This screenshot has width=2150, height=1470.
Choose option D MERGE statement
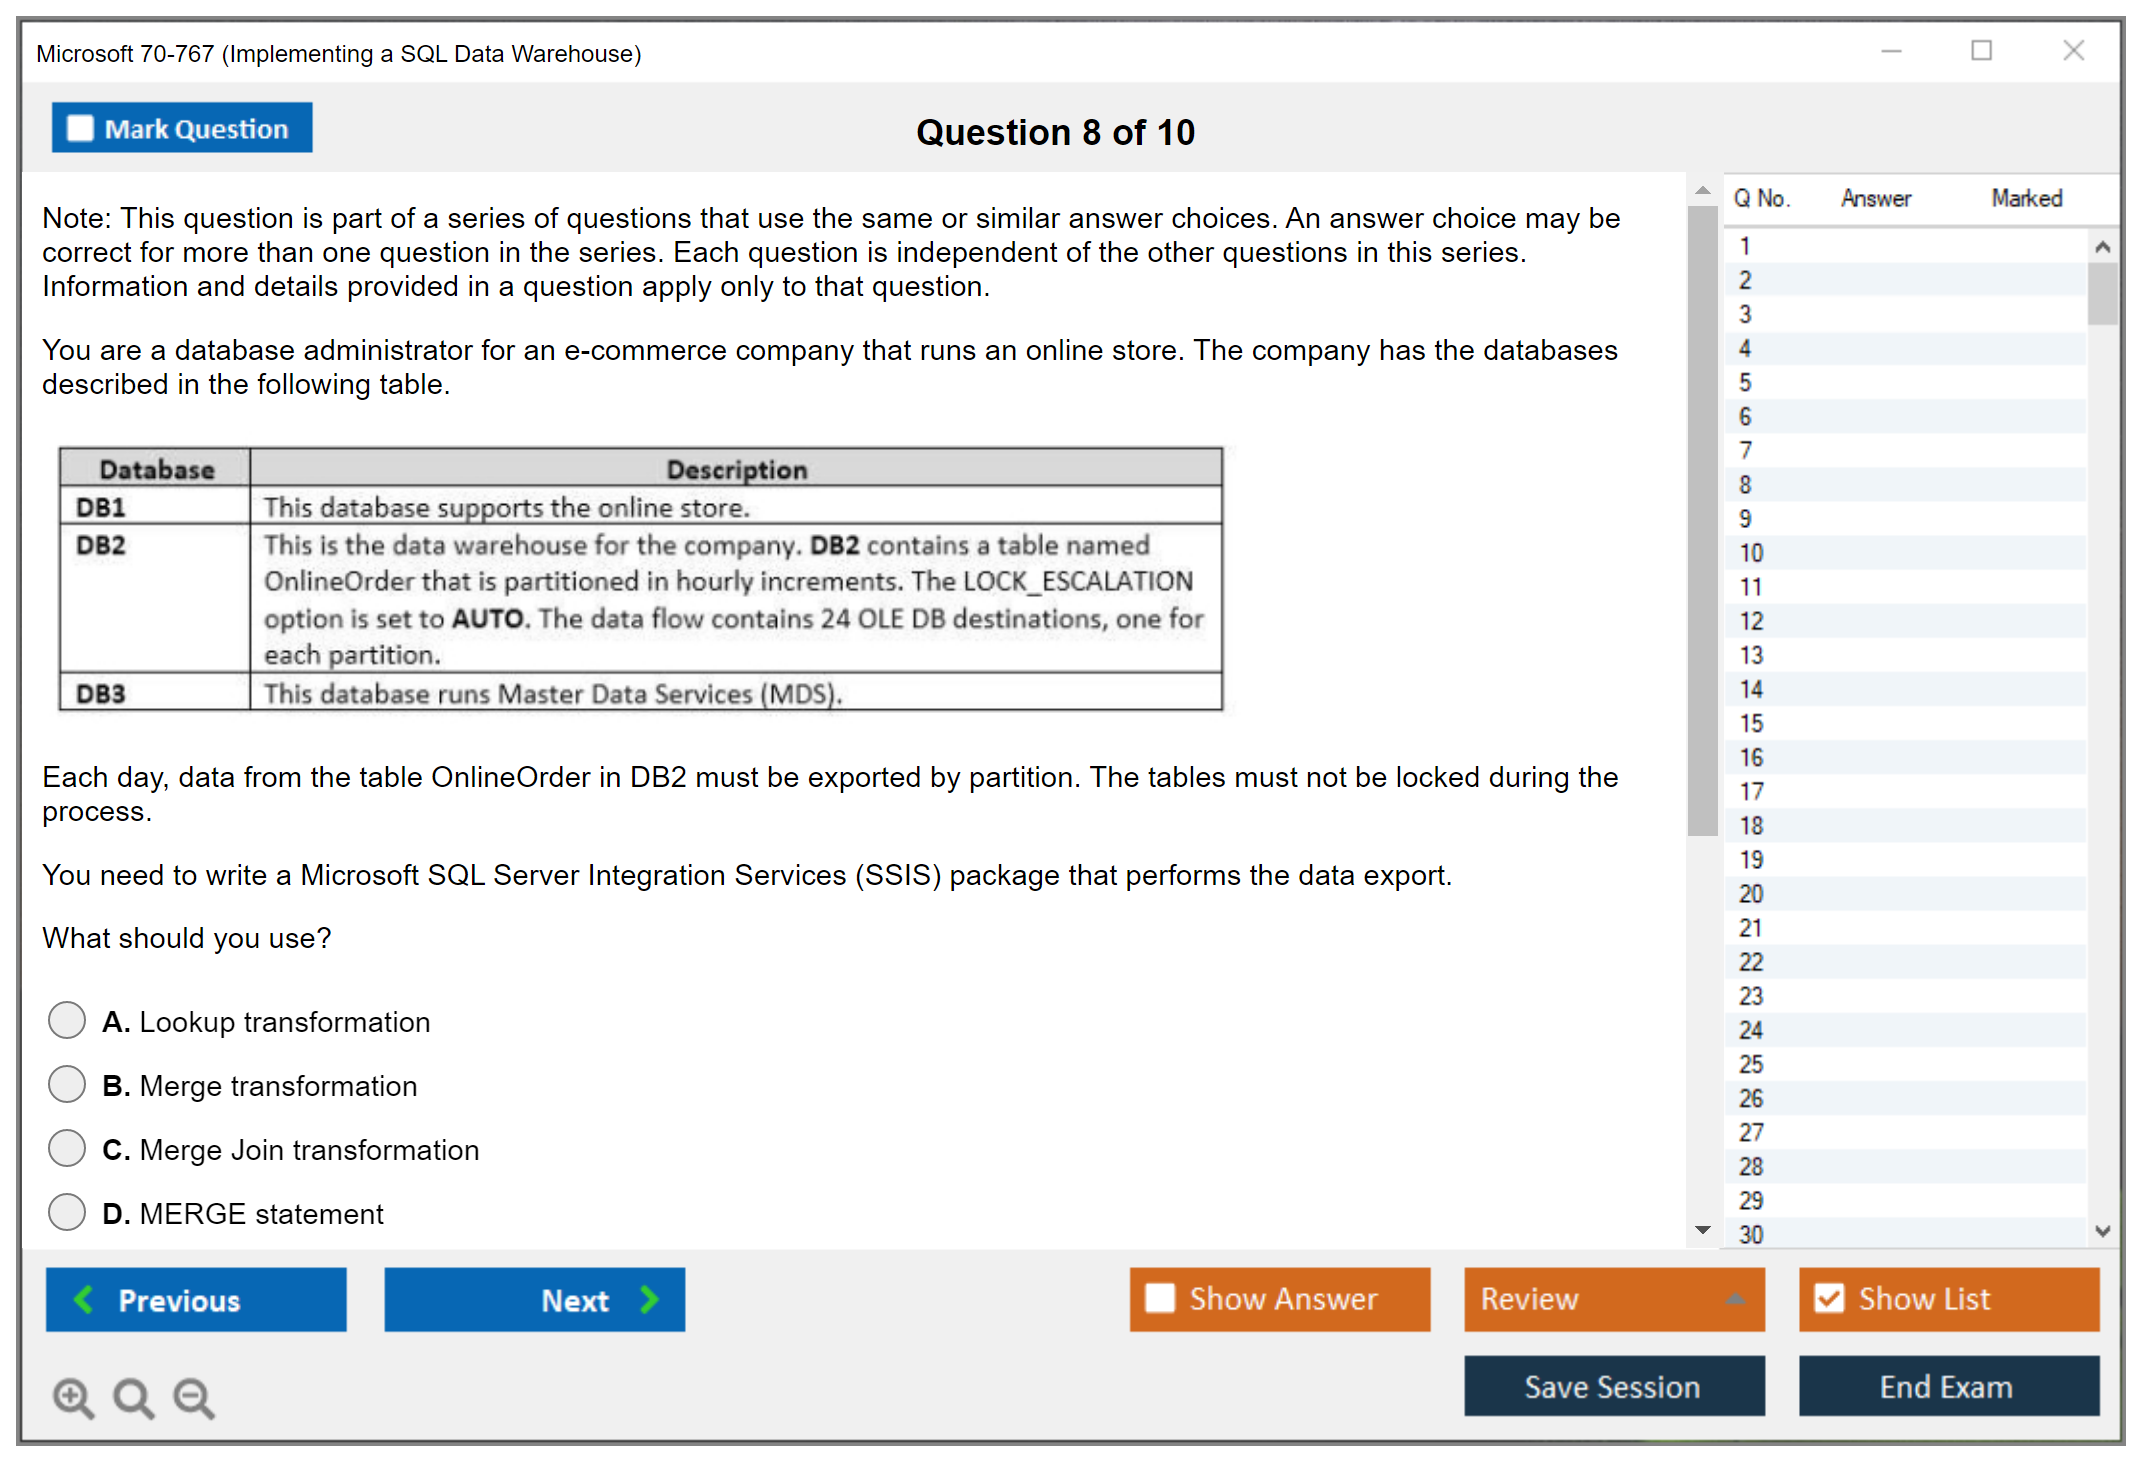[67, 1212]
